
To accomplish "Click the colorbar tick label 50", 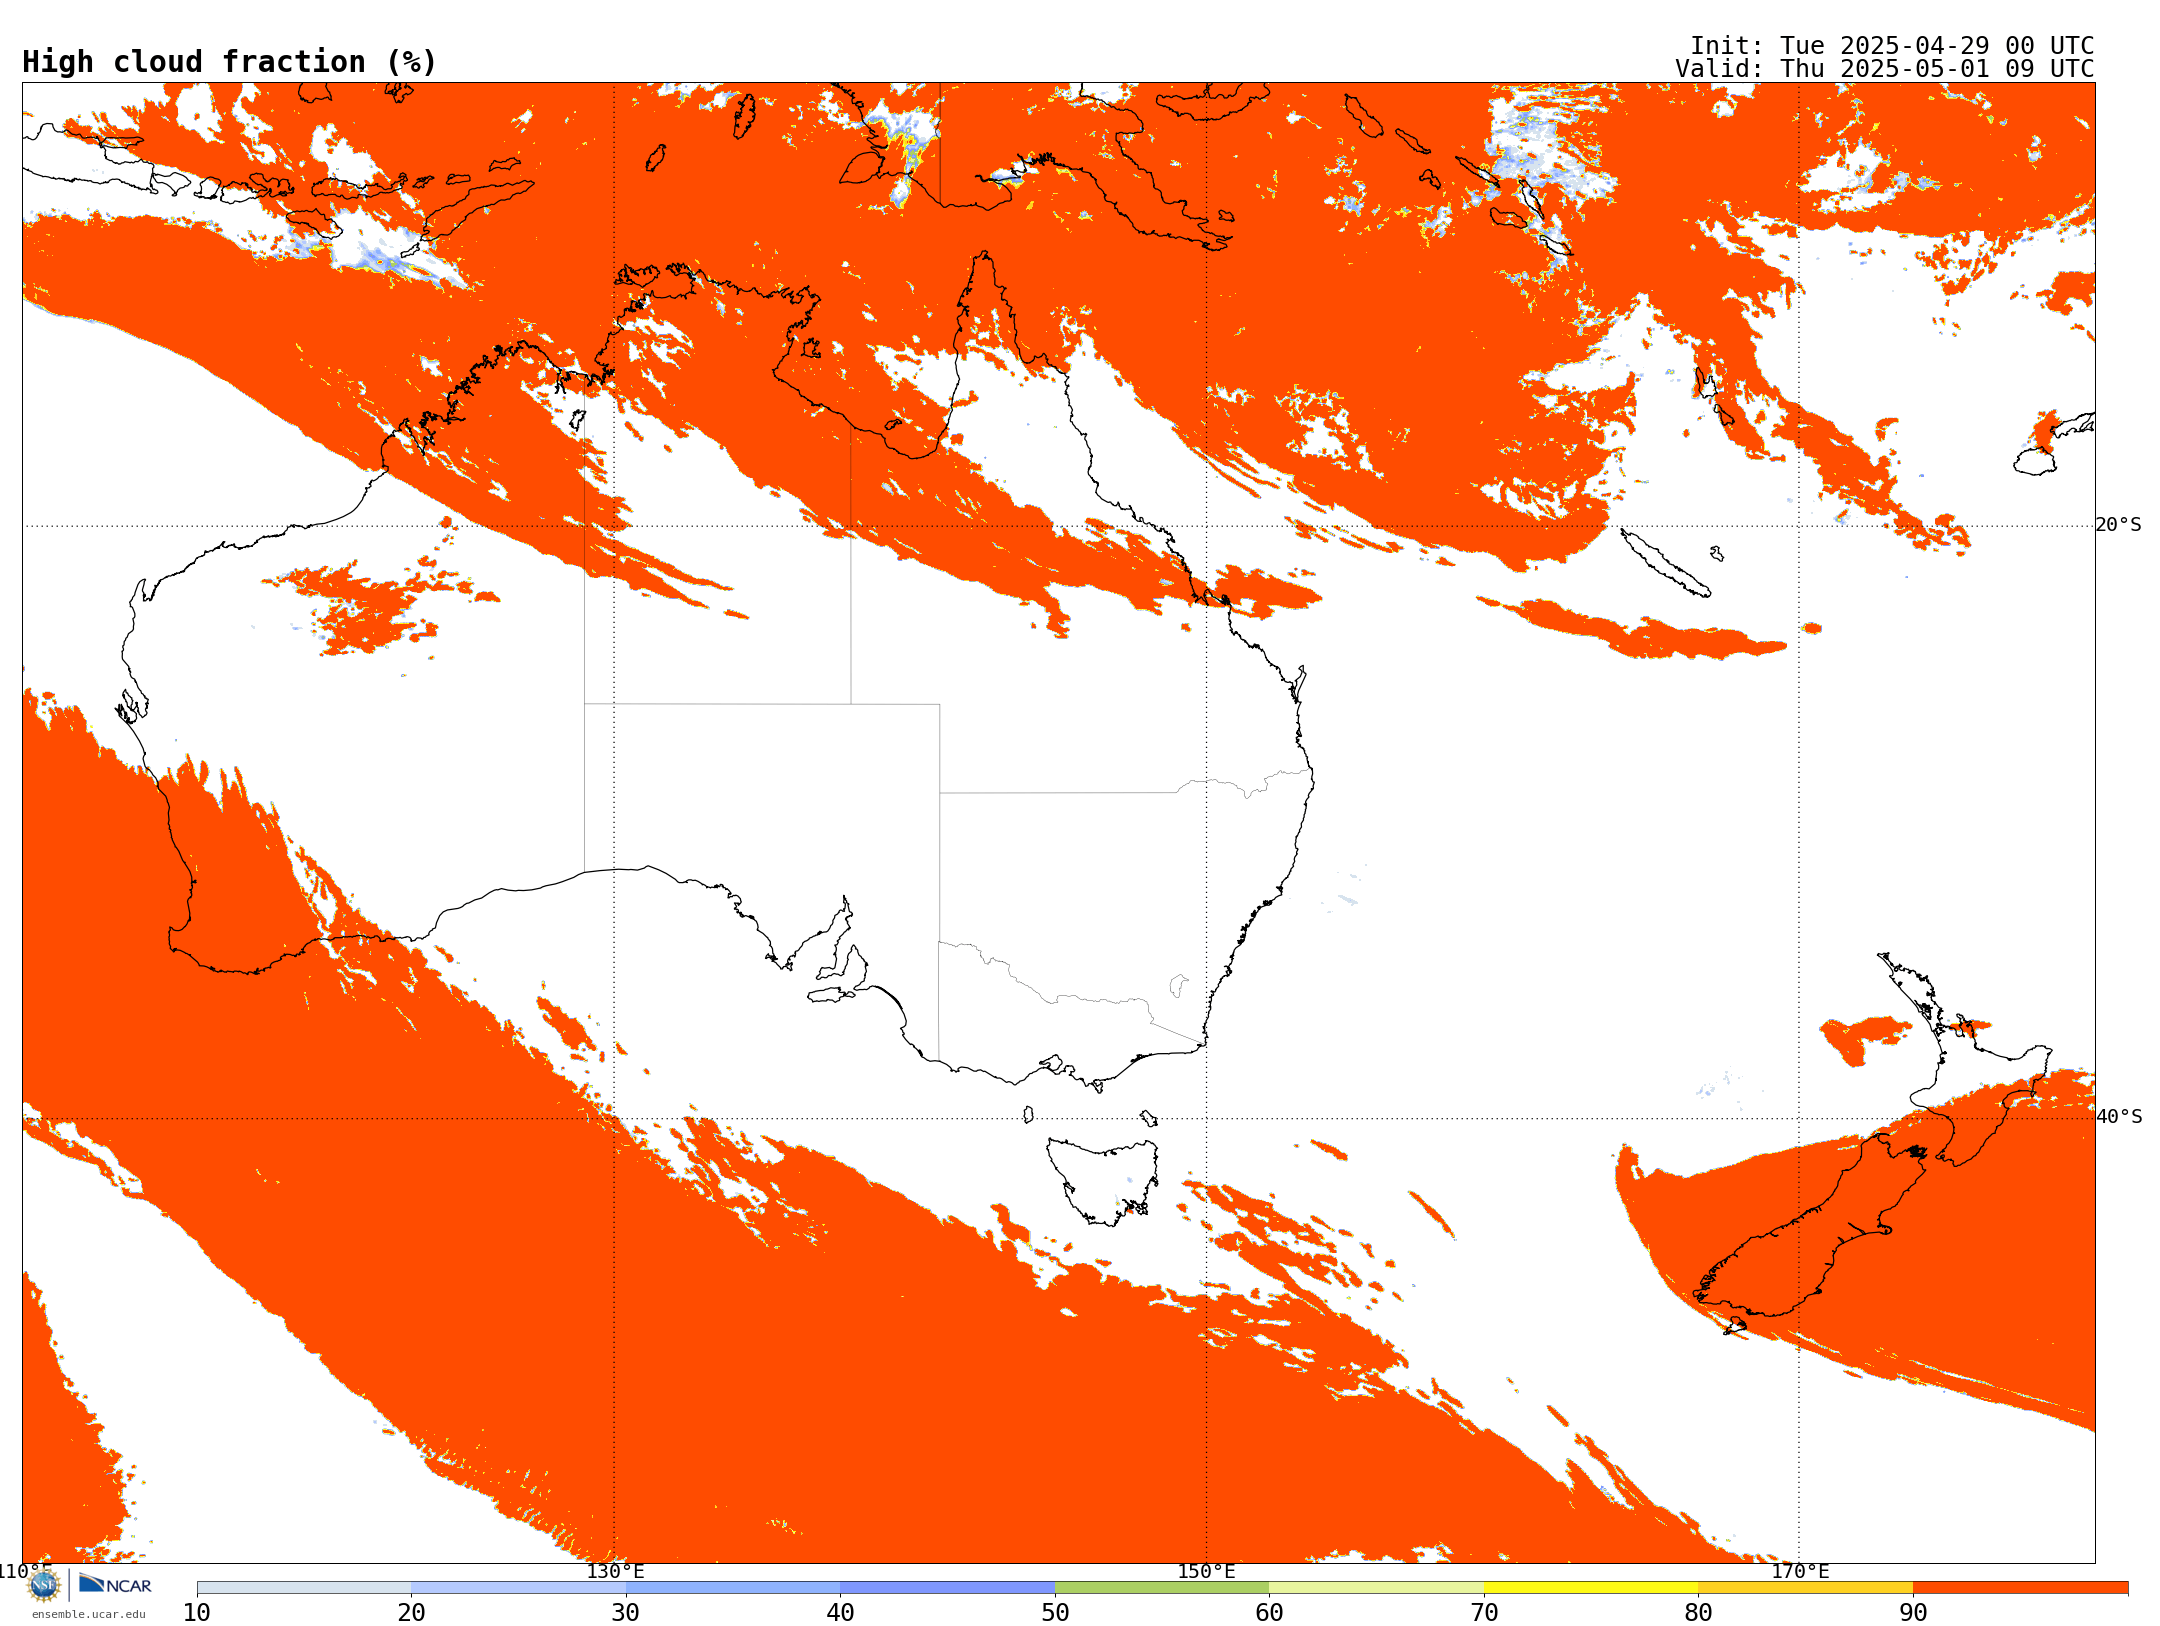I will click(x=1055, y=1613).
